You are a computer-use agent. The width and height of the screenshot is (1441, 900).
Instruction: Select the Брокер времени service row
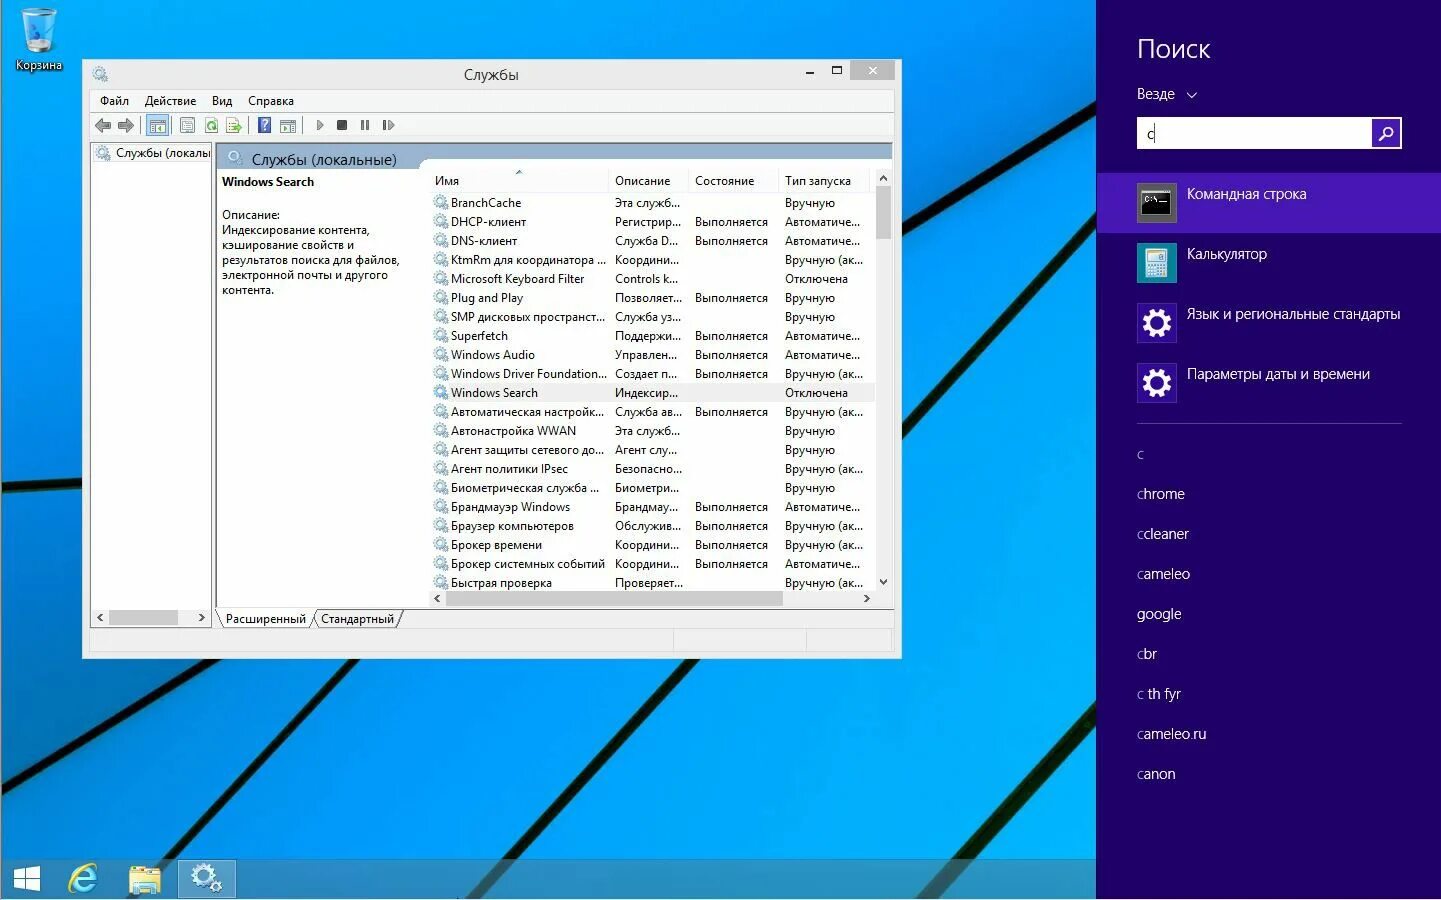pyautogui.click(x=652, y=545)
